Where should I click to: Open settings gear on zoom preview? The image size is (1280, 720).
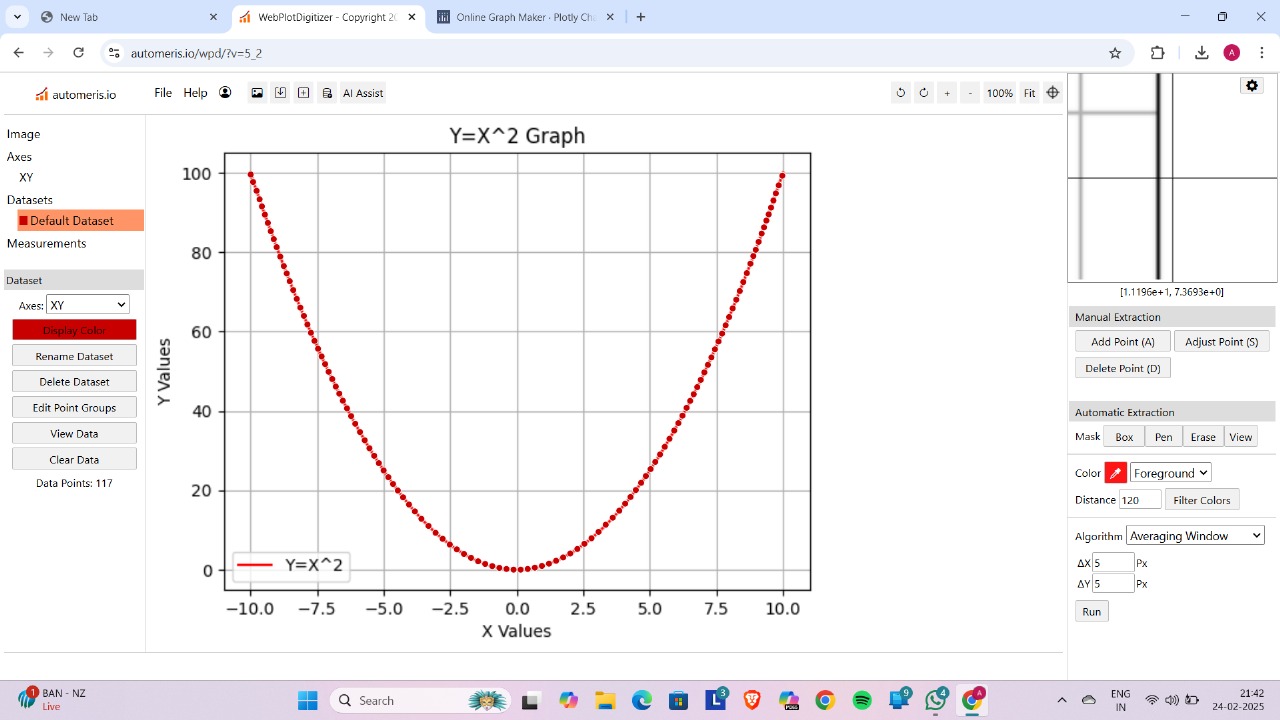pos(1251,85)
